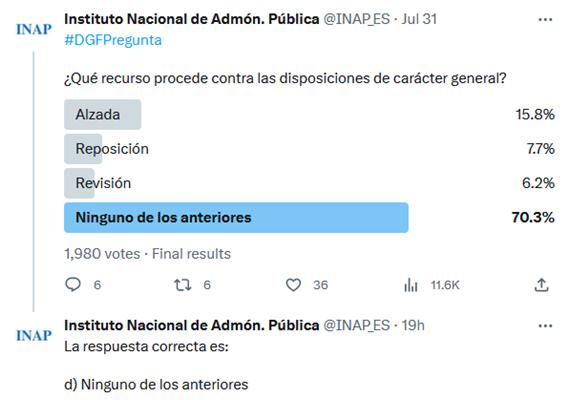Open INAP avatar on first tweet
The height and width of the screenshot is (400, 570).
click(34, 29)
